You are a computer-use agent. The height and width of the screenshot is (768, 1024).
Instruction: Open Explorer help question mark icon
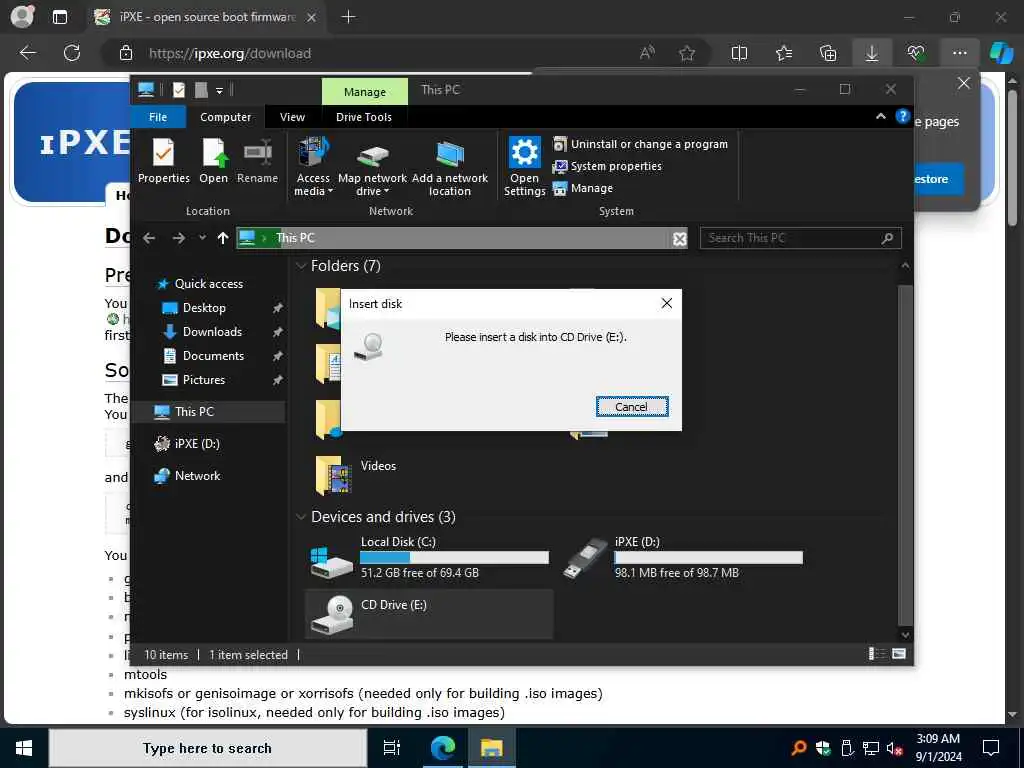[x=903, y=116]
